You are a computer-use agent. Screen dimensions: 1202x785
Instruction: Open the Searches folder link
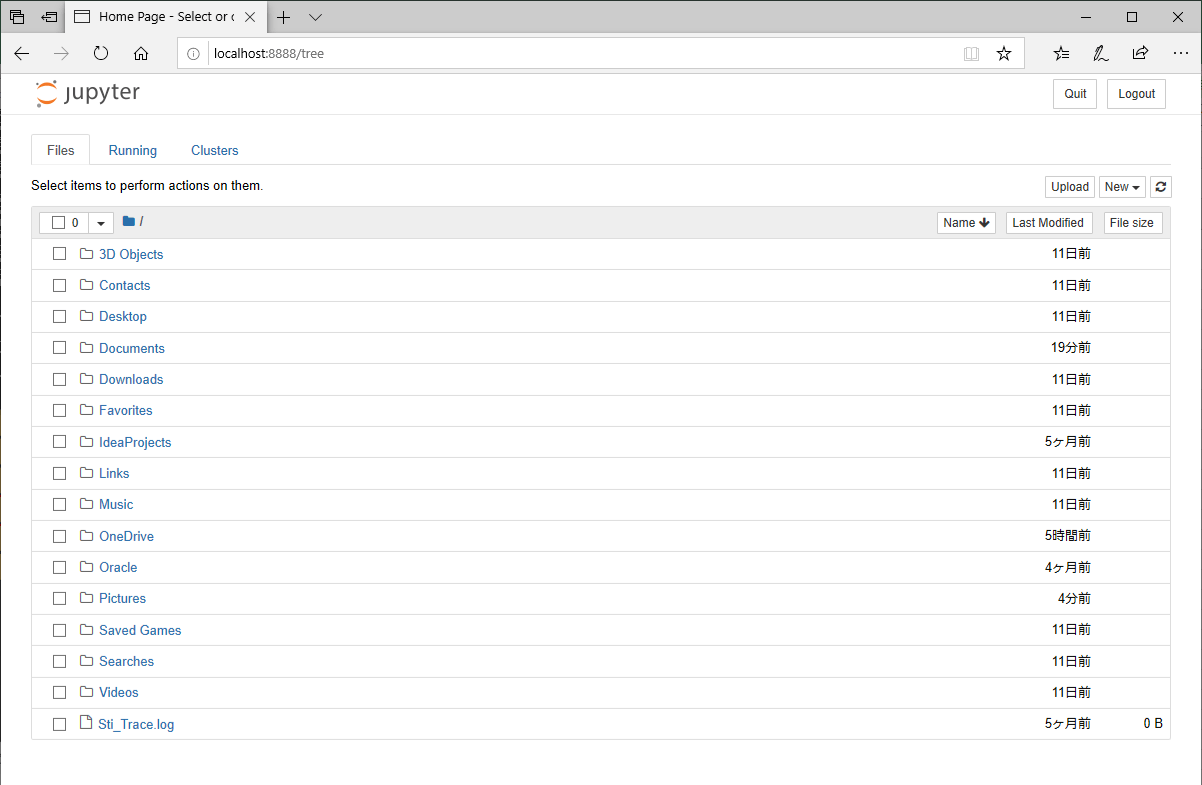[127, 661]
